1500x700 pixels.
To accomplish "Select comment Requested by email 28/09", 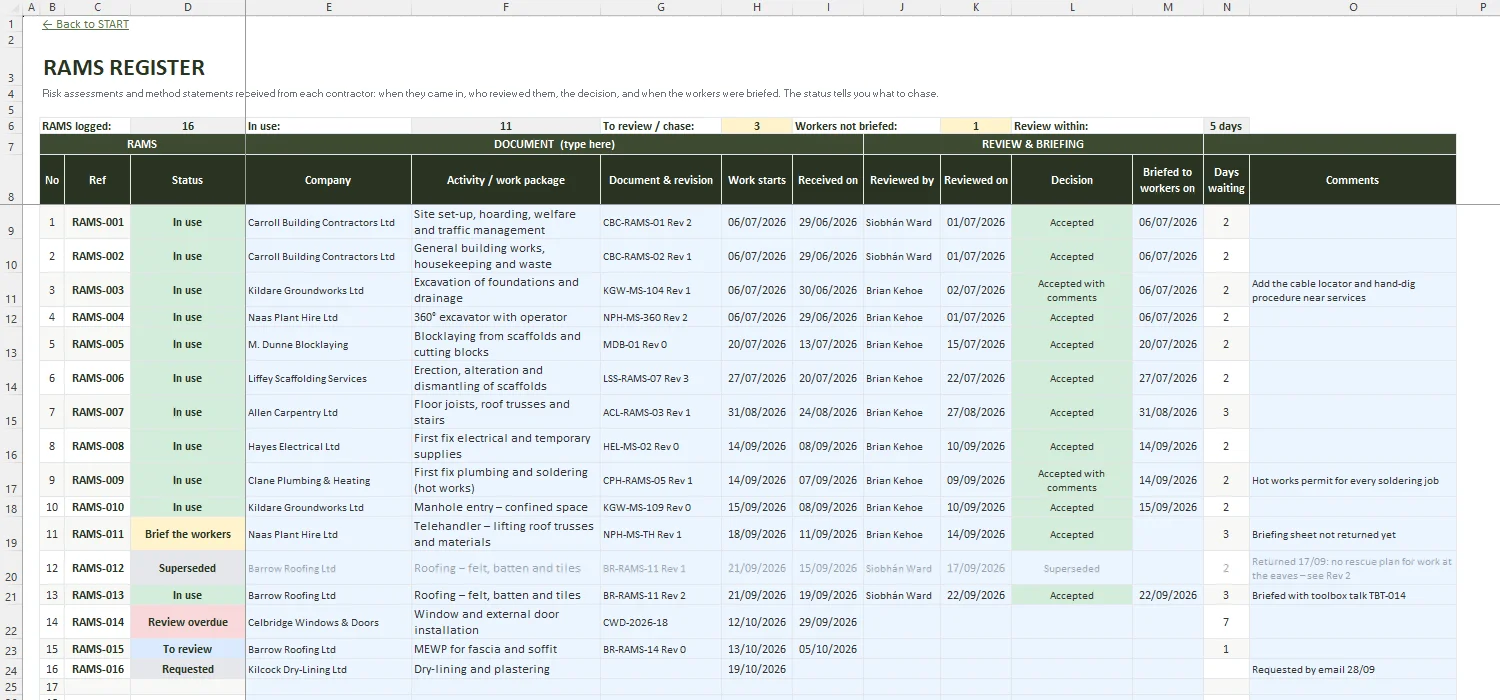I will coord(1352,669).
